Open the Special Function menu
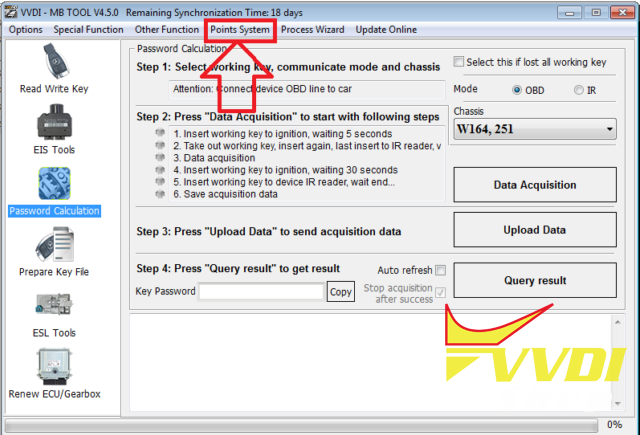The height and width of the screenshot is (435, 640). point(88,30)
